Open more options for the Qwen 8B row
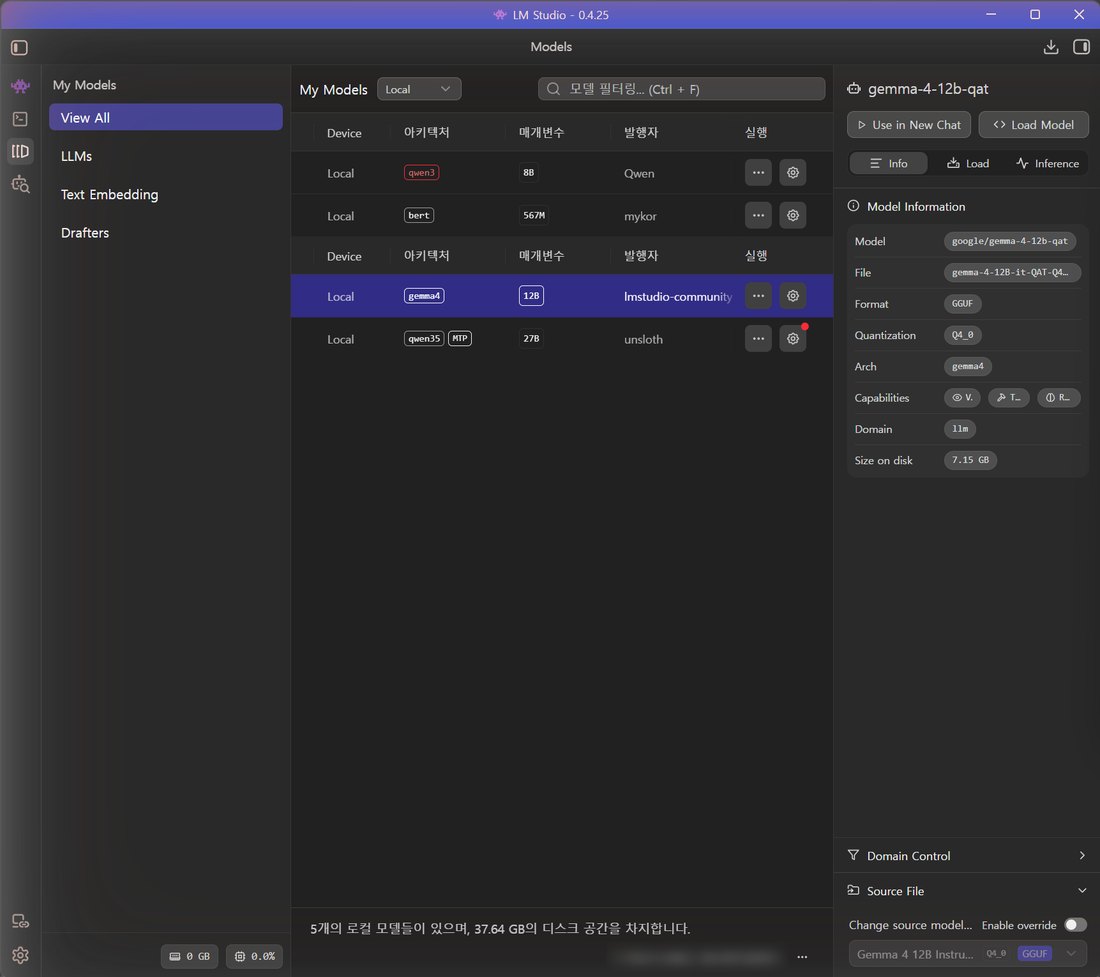 pyautogui.click(x=758, y=173)
